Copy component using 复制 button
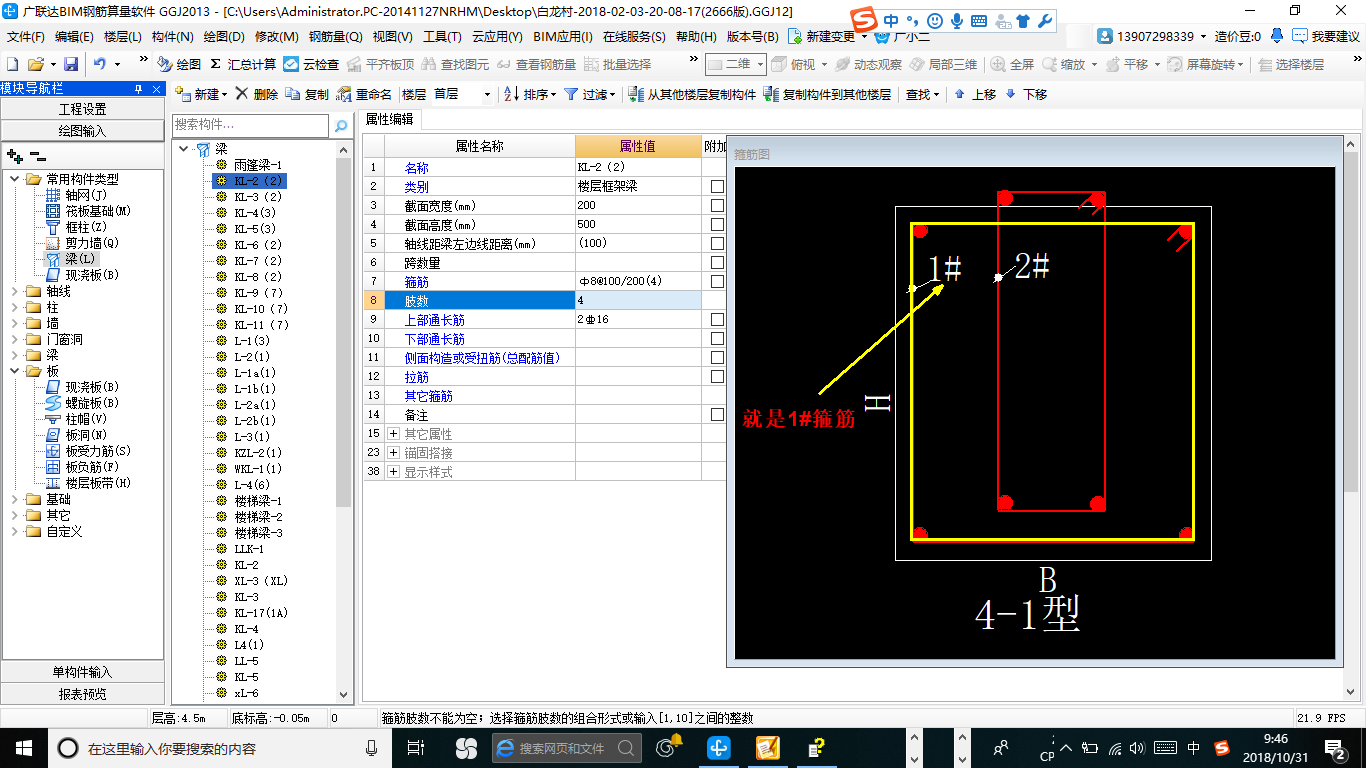 pyautogui.click(x=306, y=94)
